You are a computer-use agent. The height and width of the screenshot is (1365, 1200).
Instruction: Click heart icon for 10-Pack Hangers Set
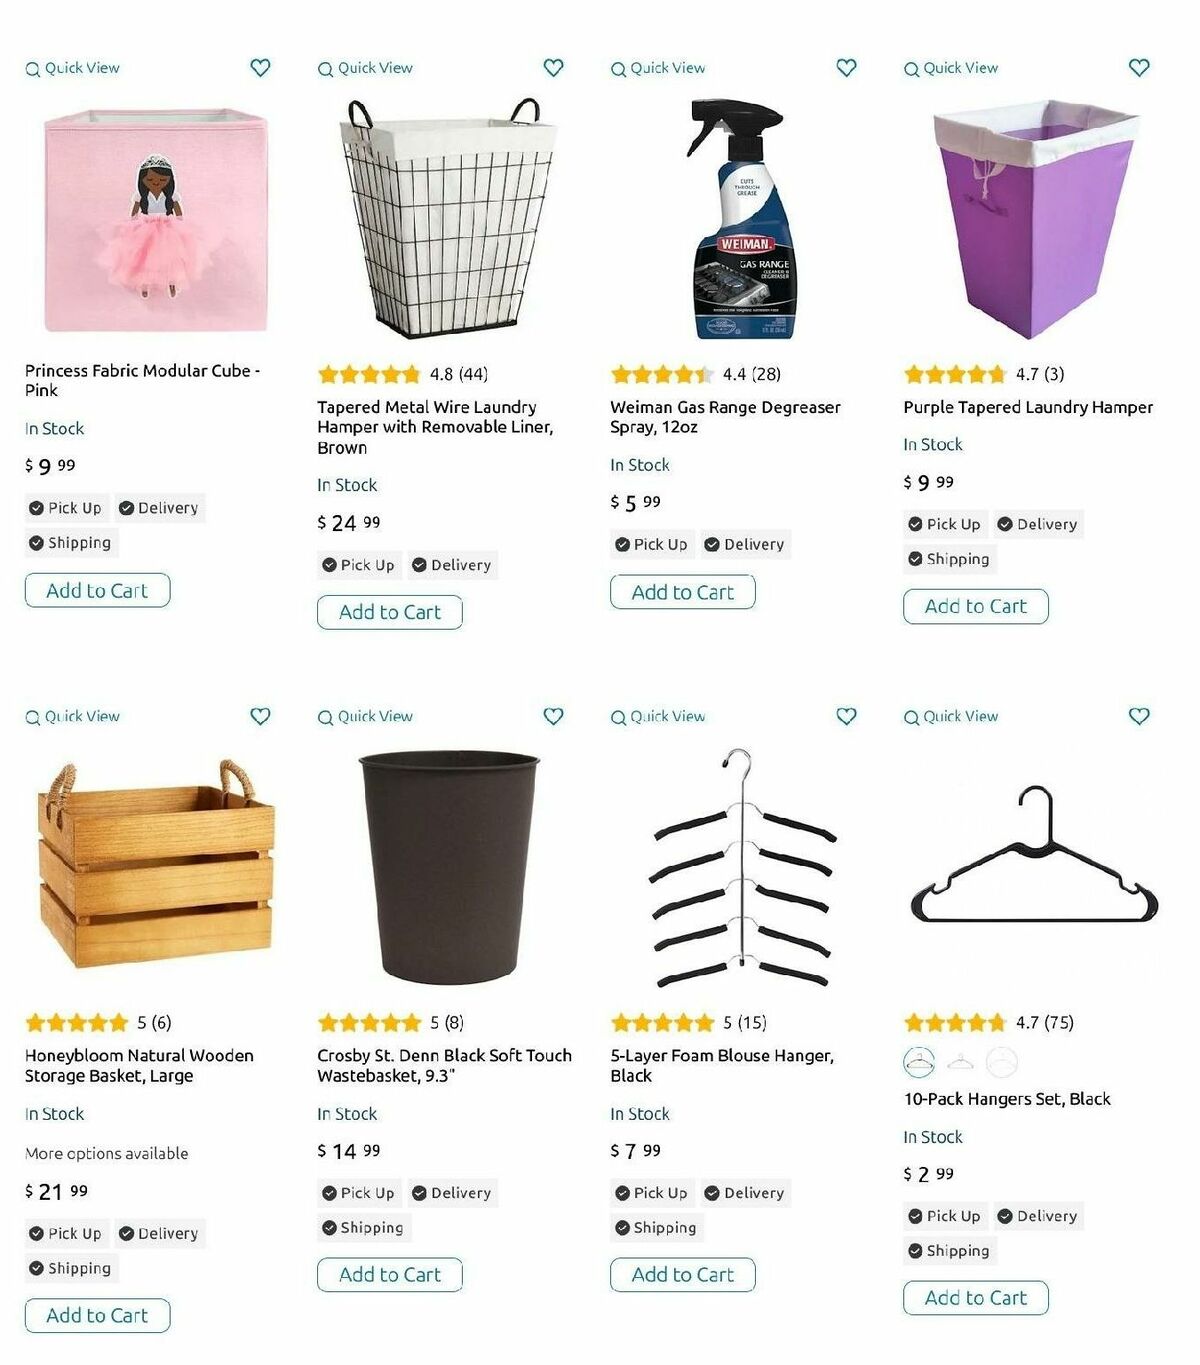[1139, 716]
